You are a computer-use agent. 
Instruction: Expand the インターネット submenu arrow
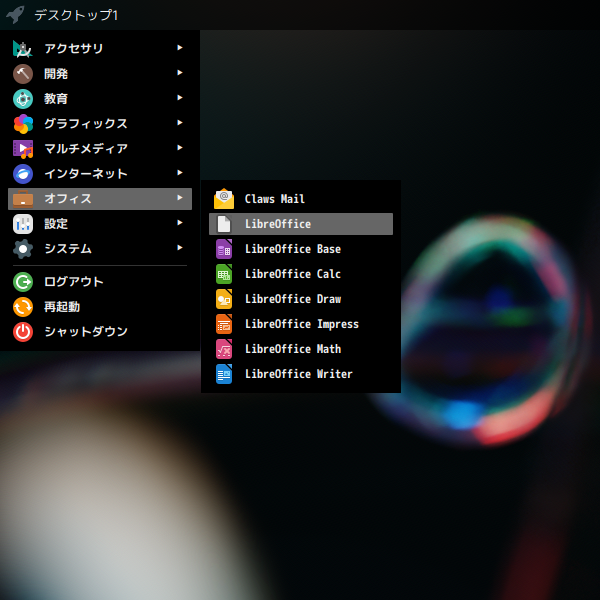click(179, 173)
